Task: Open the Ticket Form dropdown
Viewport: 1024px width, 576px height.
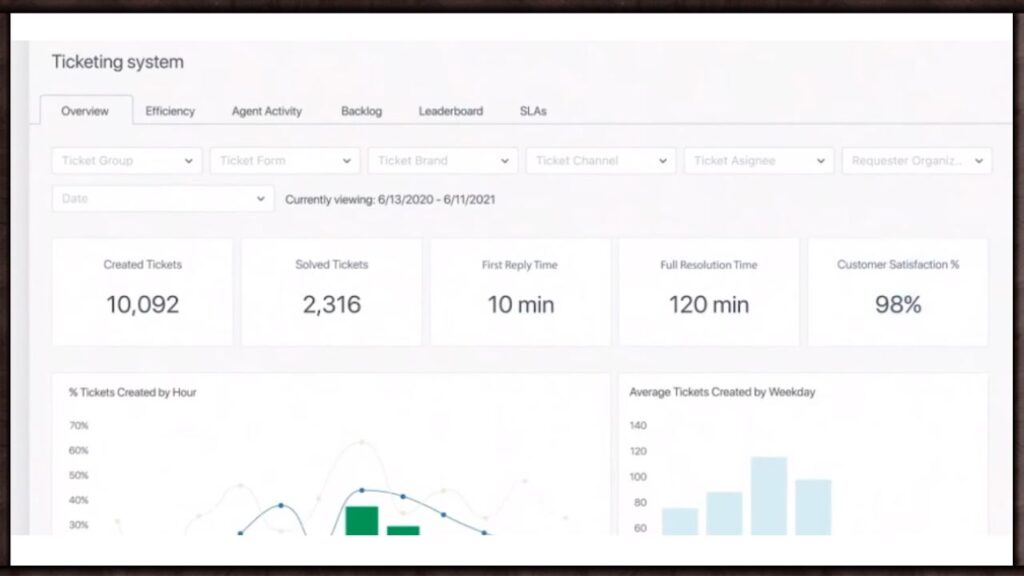Action: [285, 161]
